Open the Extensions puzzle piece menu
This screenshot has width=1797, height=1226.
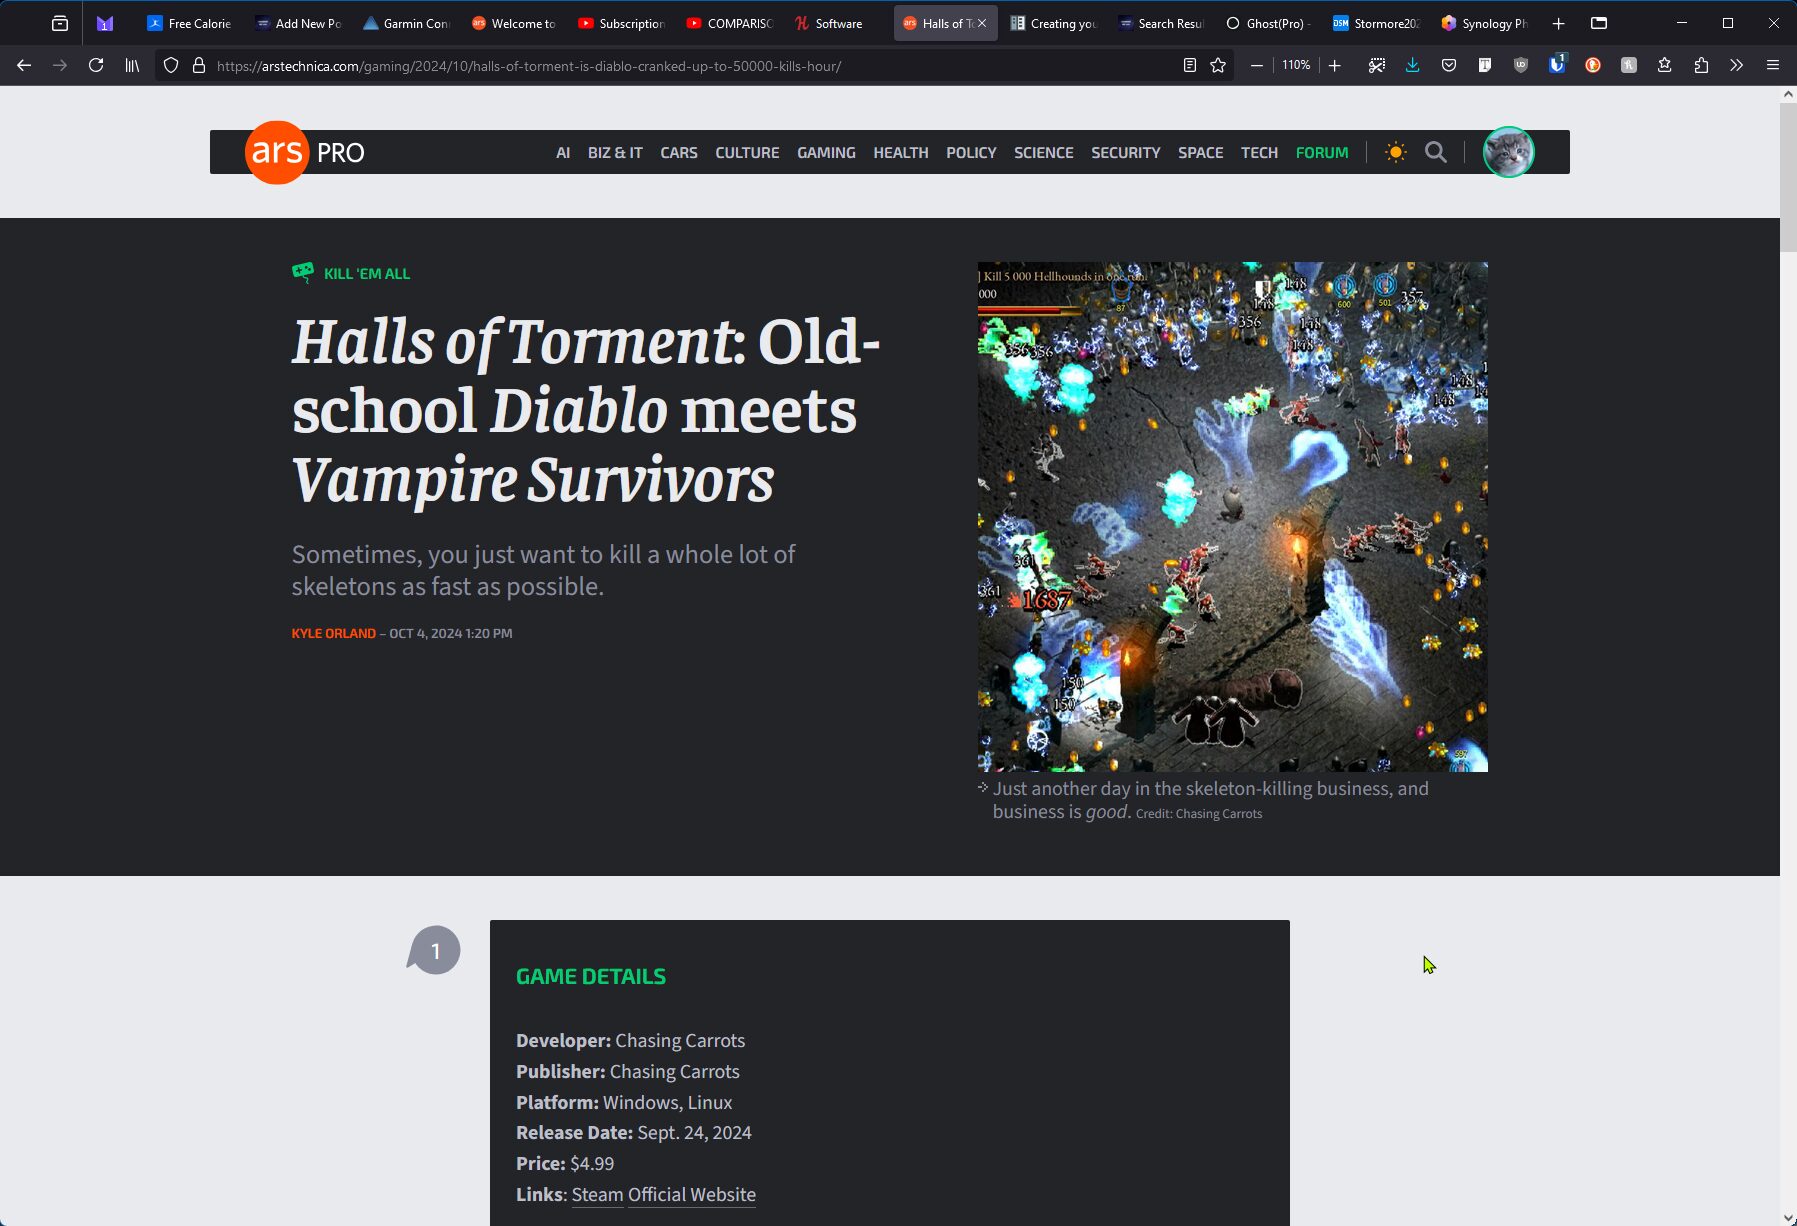point(1701,65)
